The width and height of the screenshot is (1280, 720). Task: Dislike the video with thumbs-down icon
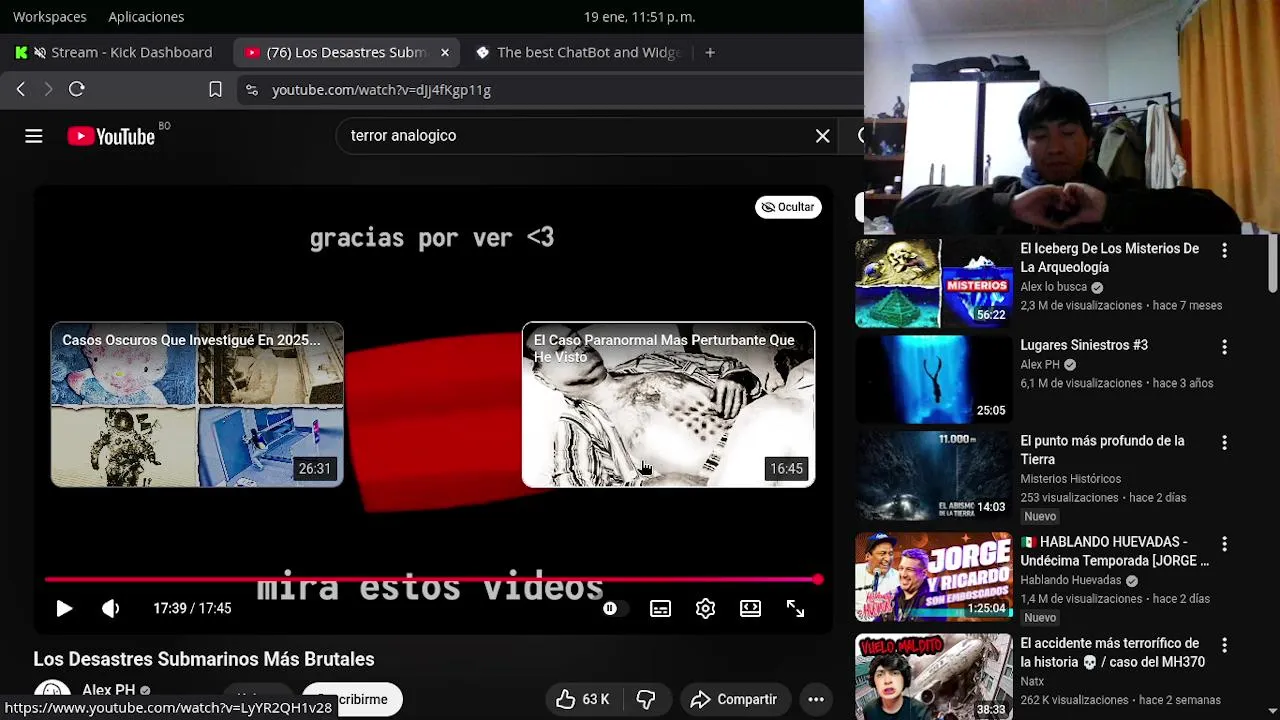(x=647, y=699)
